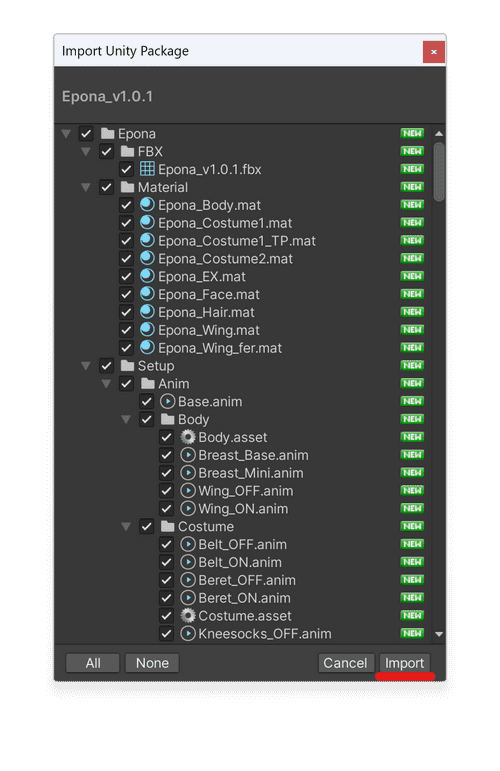Click the Epona_Body.mat material sphere icon
Viewport: 500px width, 771px height.
[147, 205]
